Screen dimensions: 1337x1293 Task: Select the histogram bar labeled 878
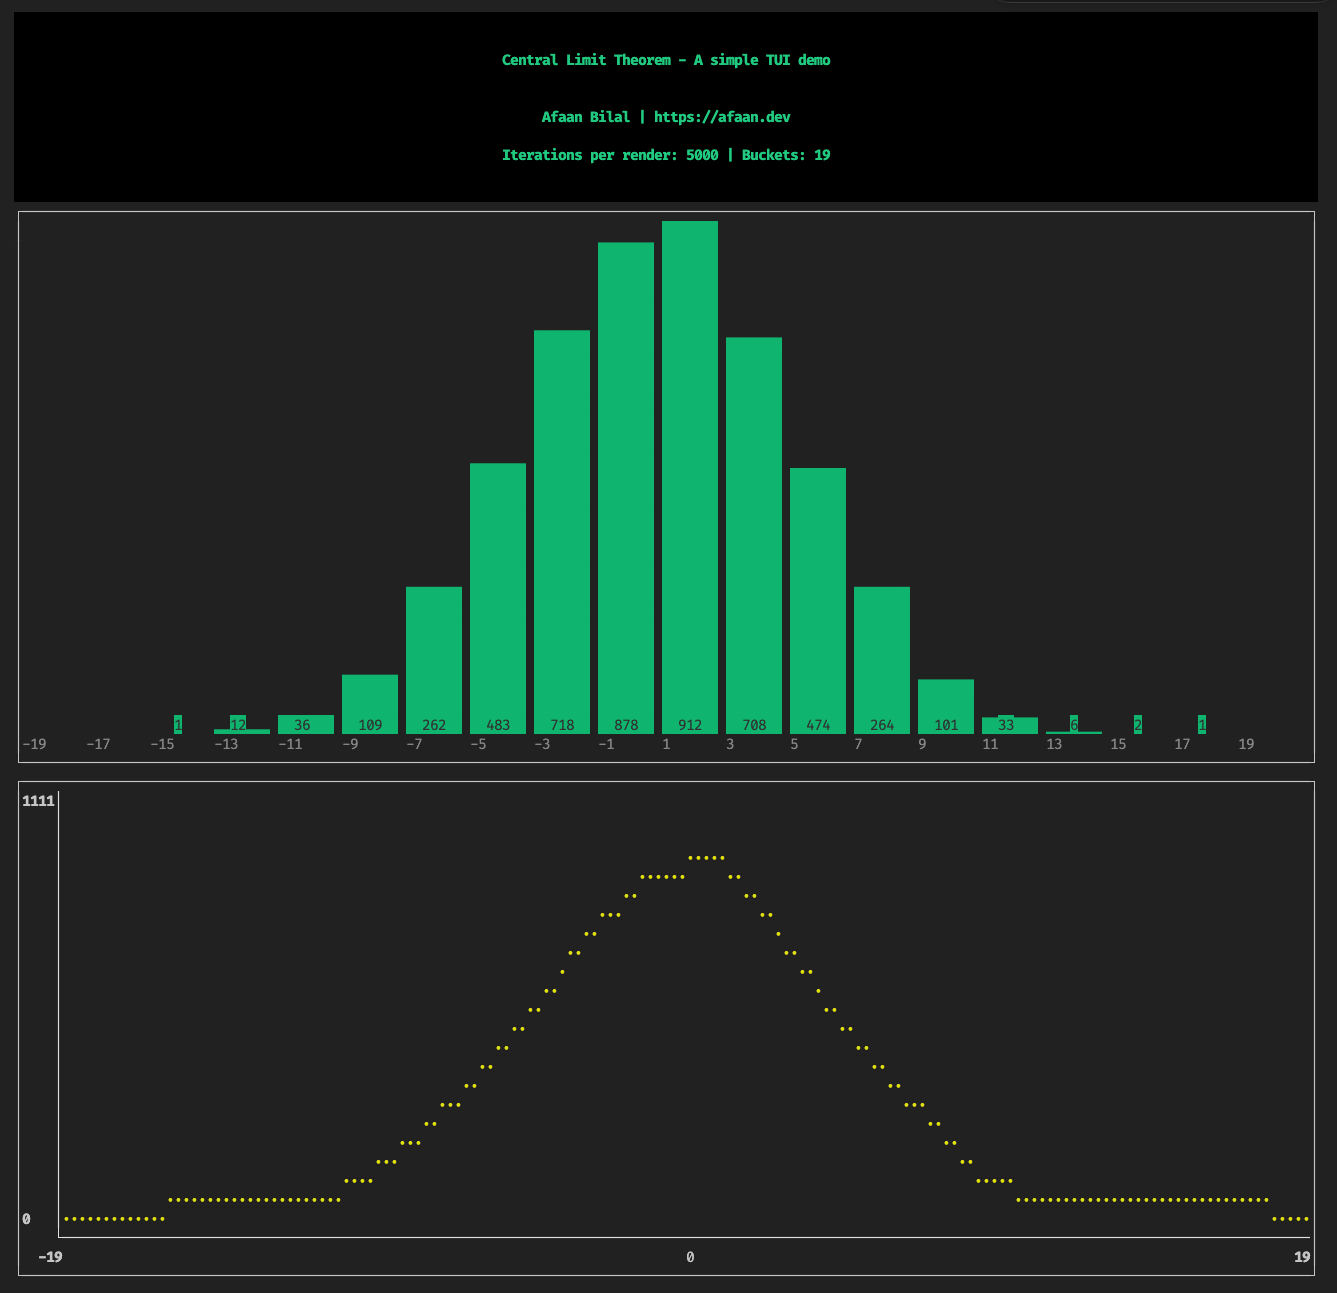tap(626, 488)
